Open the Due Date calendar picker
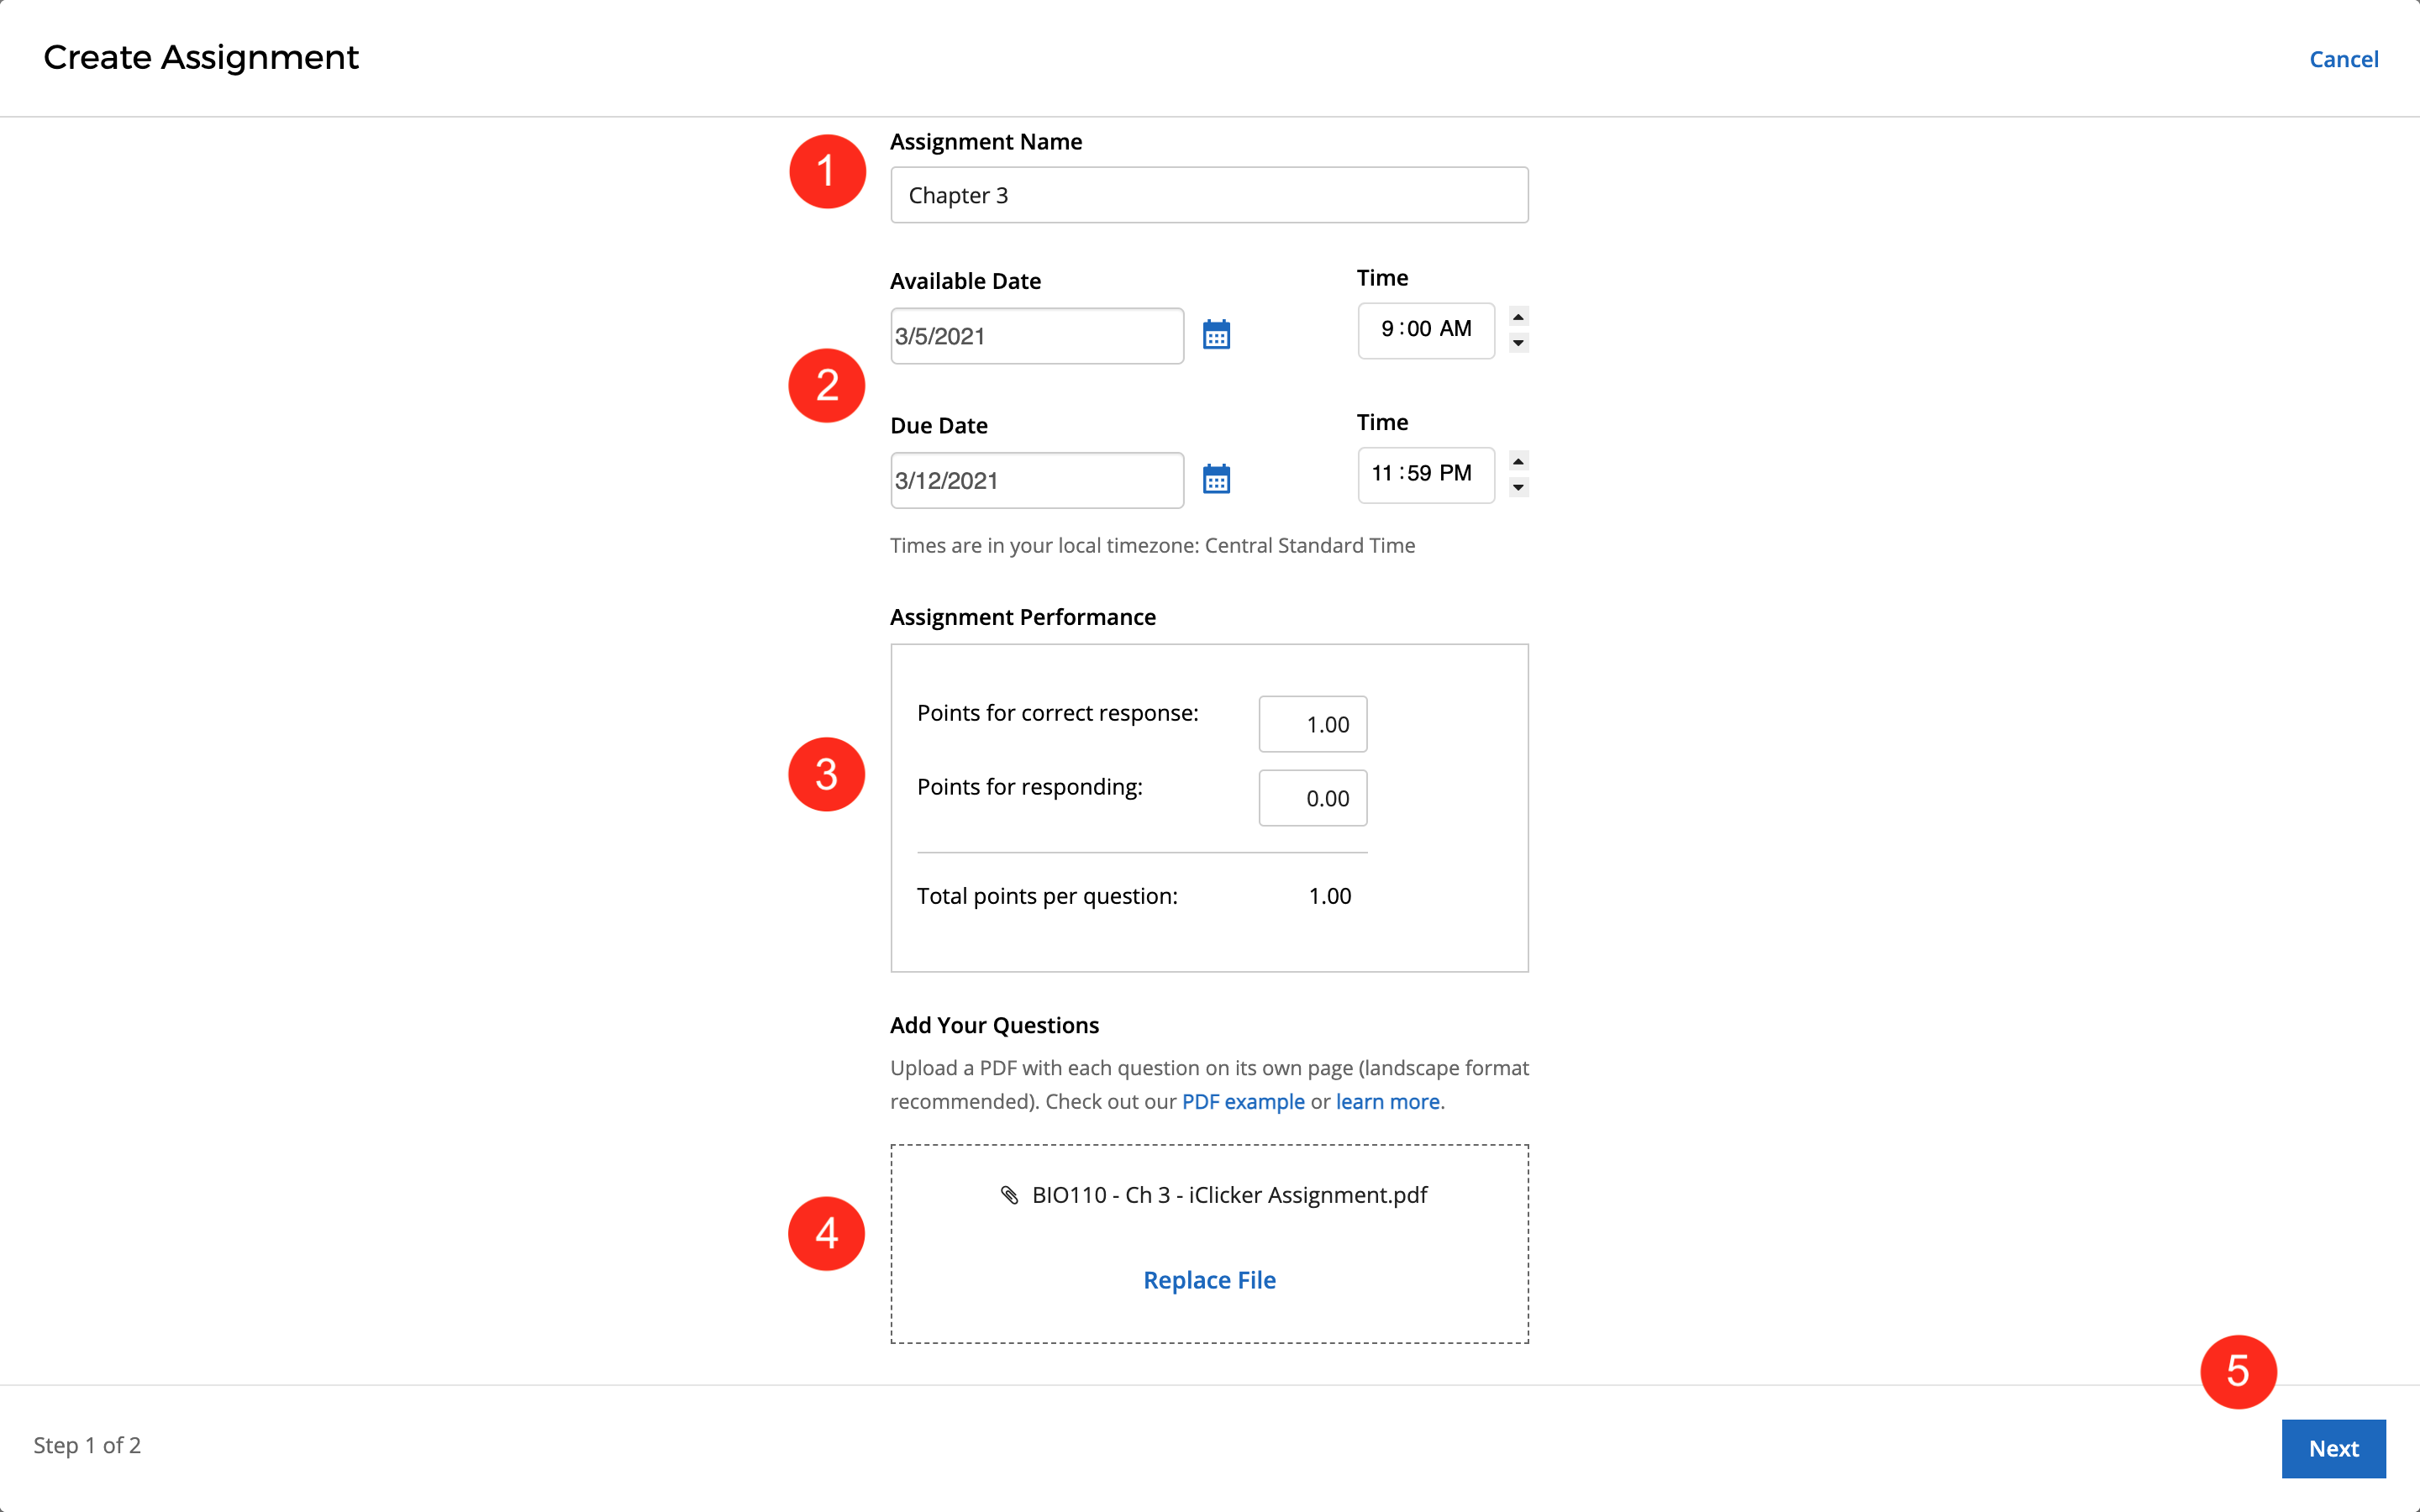 tap(1216, 479)
